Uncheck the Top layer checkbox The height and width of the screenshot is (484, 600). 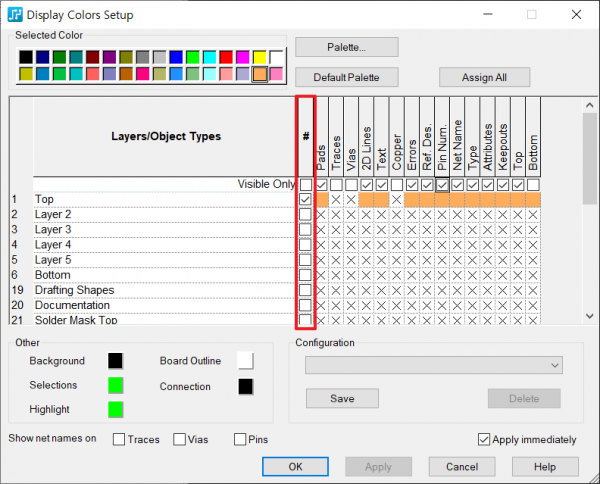point(305,200)
